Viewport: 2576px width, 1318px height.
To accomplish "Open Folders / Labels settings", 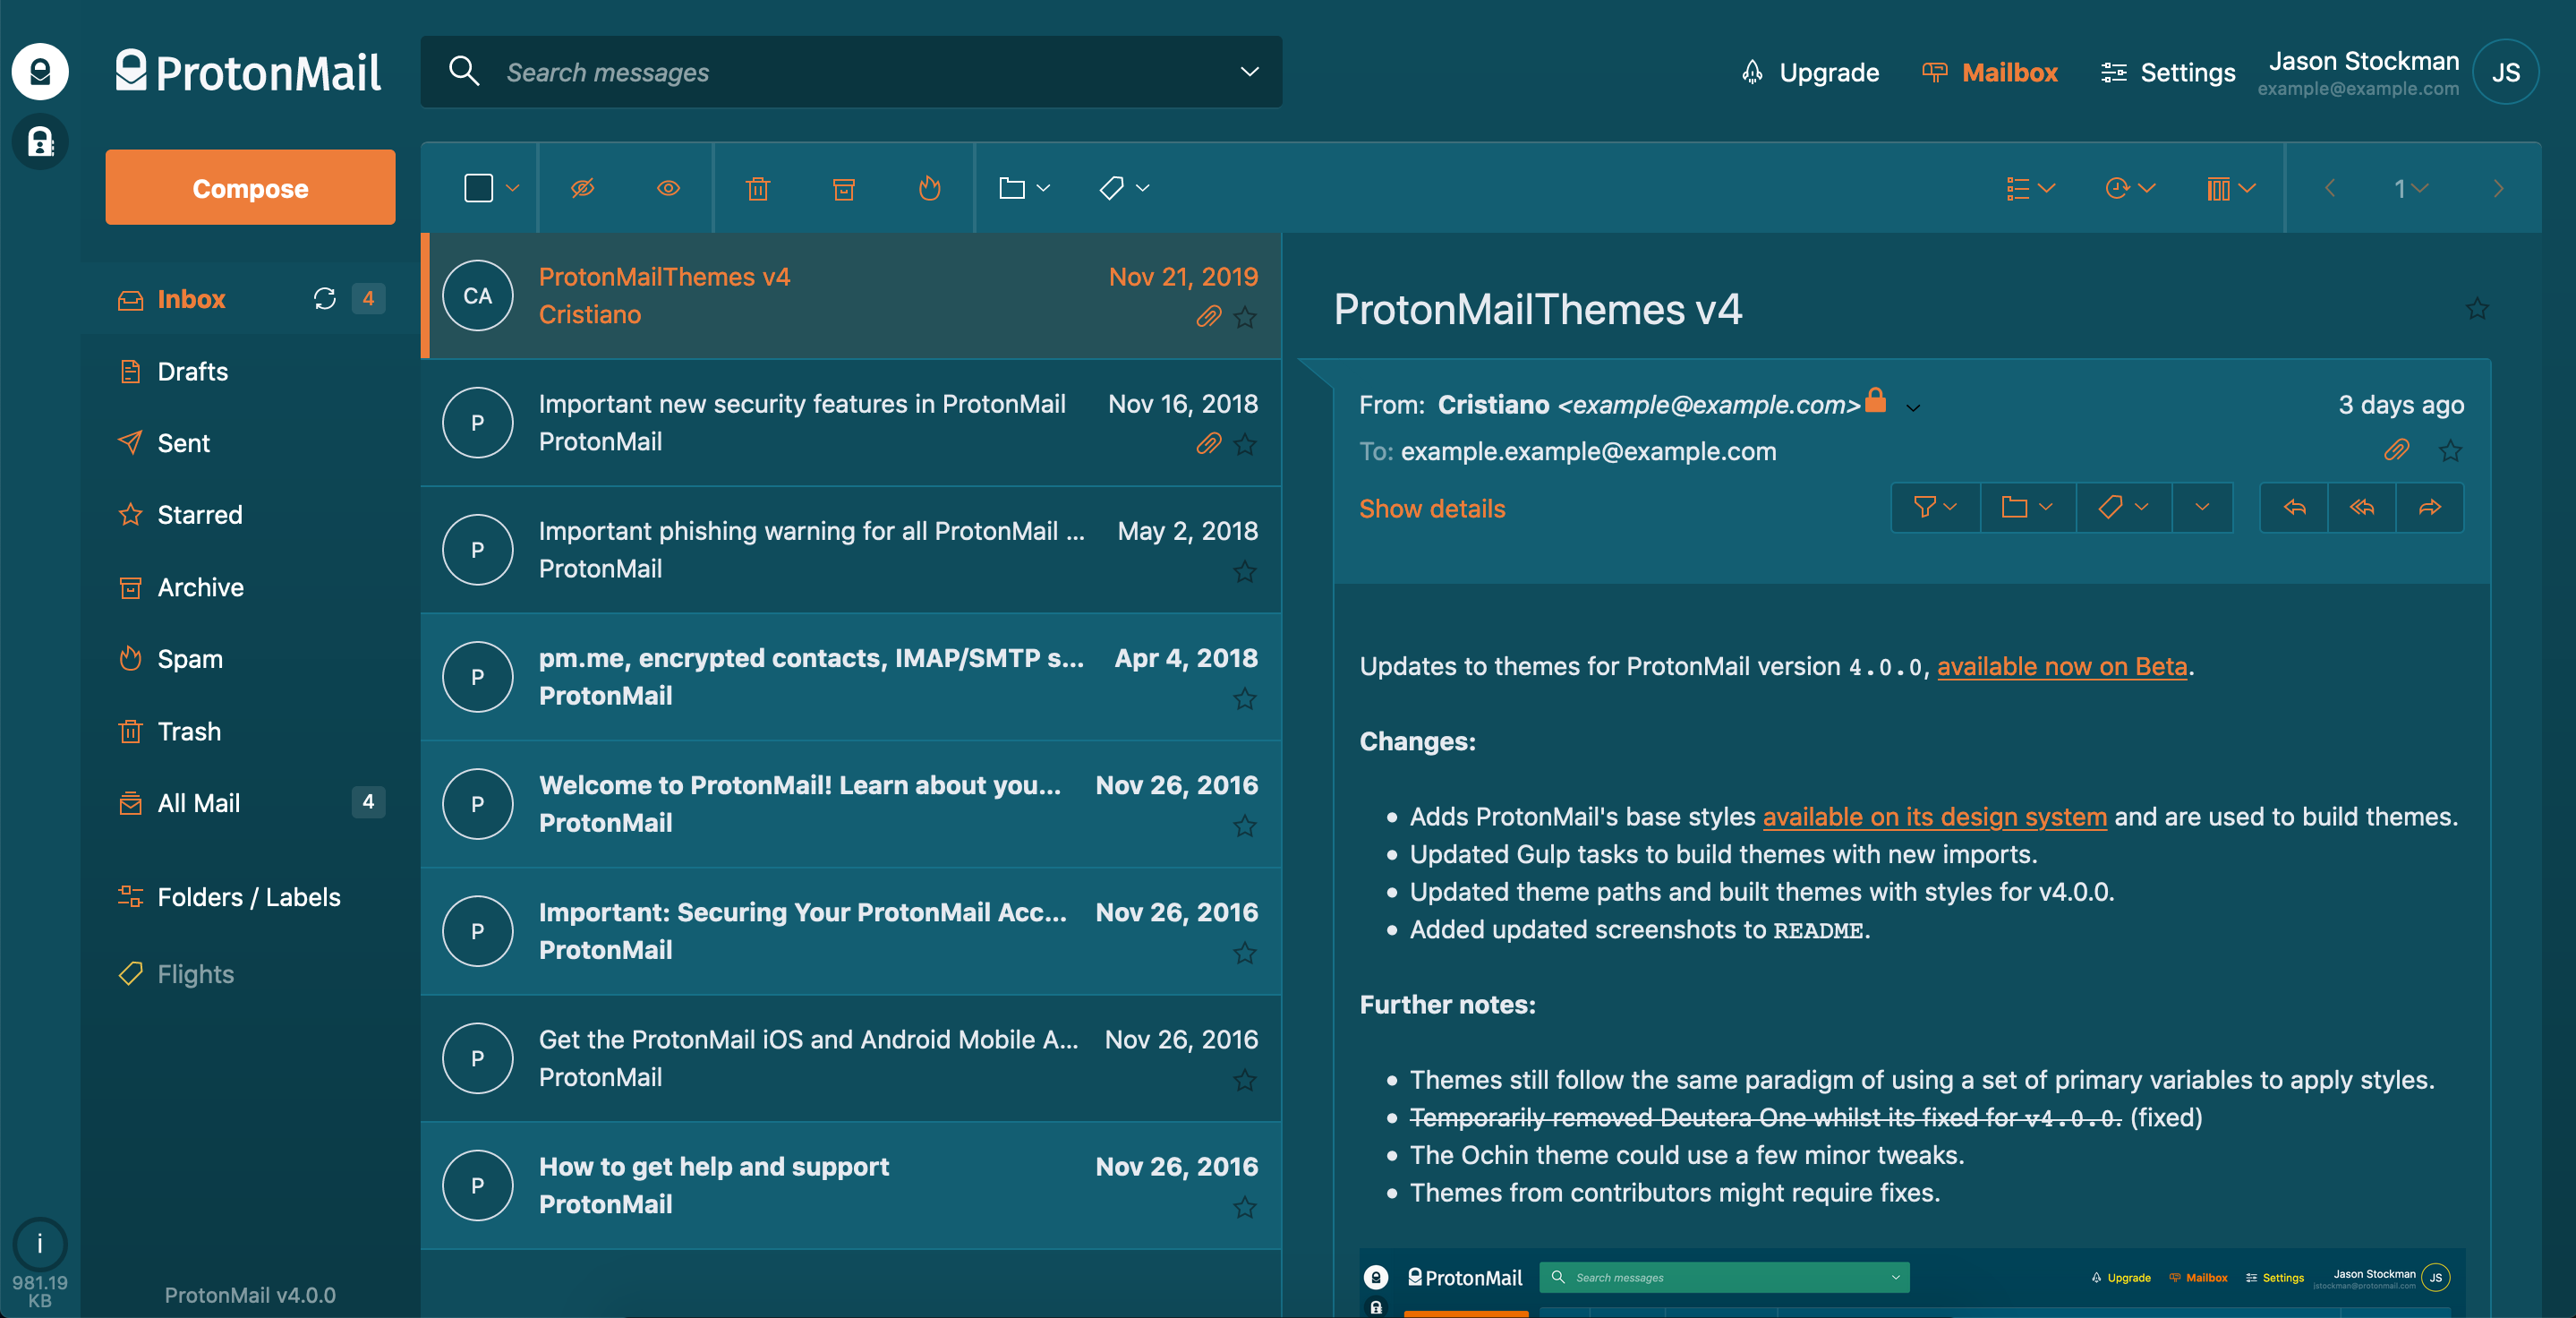I will point(251,897).
